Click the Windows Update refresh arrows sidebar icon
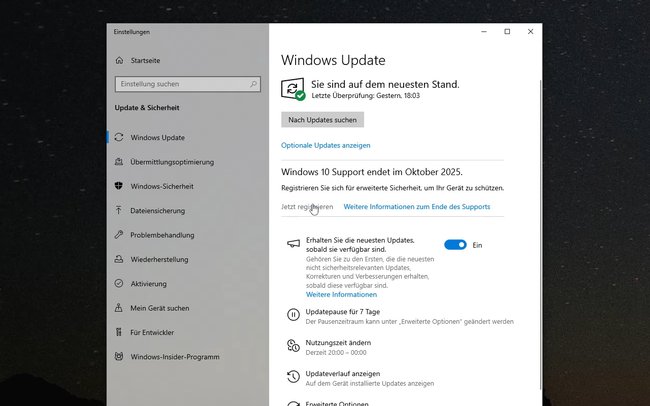Screen dimensions: 650x406 (119, 137)
